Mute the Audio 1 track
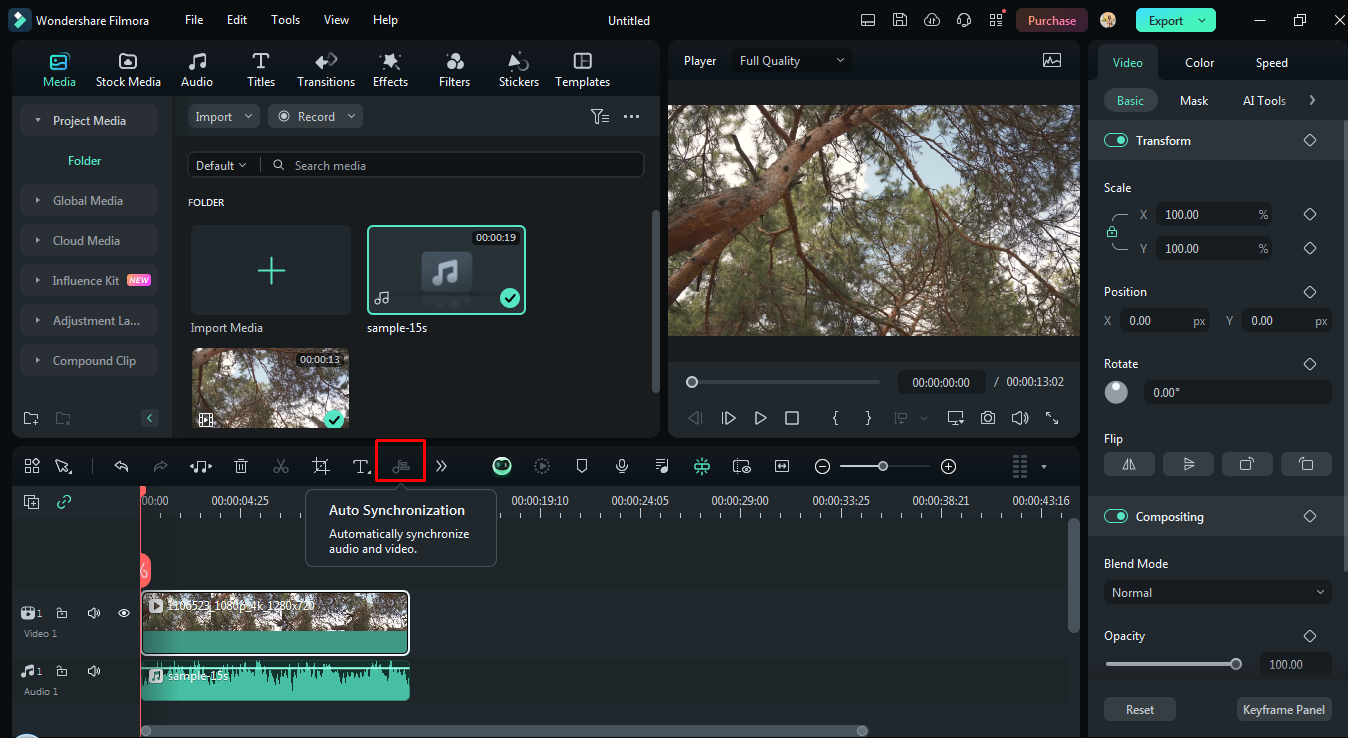Image resolution: width=1348 pixels, height=738 pixels. tap(94, 671)
